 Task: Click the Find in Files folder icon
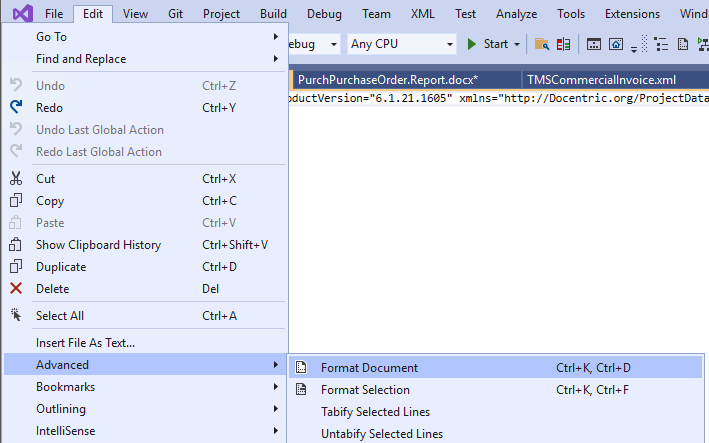point(541,44)
